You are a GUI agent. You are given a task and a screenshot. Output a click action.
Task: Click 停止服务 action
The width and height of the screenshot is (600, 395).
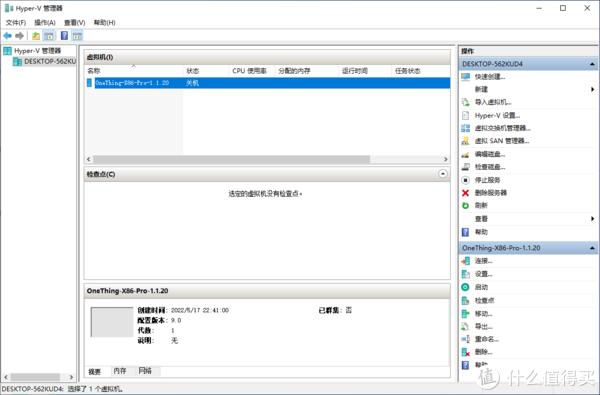tap(488, 180)
